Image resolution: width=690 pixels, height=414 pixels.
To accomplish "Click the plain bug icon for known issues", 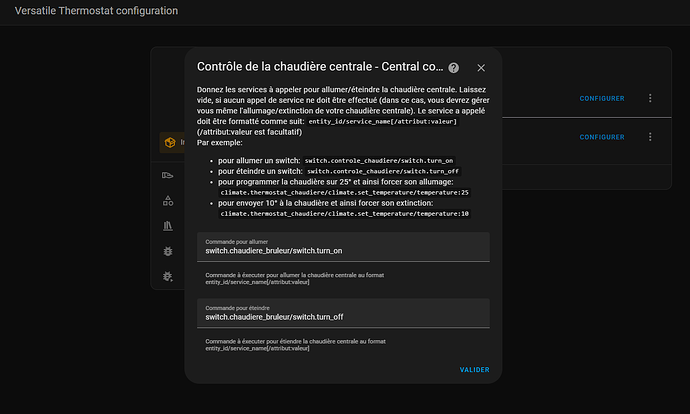I will click(168, 251).
